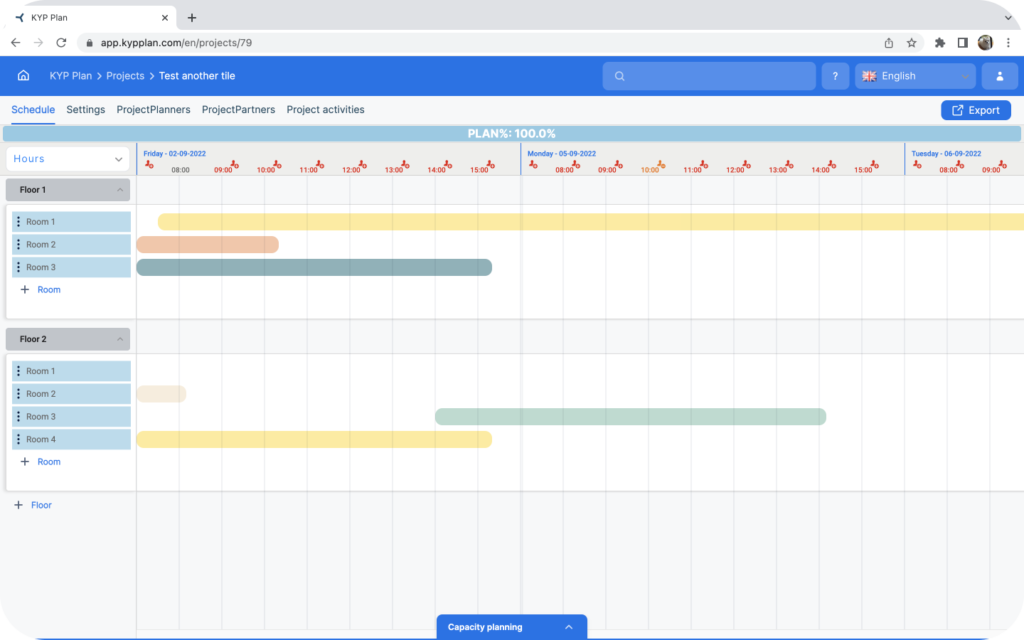Open the user profile icon menu
Image resolution: width=1024 pixels, height=640 pixels.
click(998, 76)
